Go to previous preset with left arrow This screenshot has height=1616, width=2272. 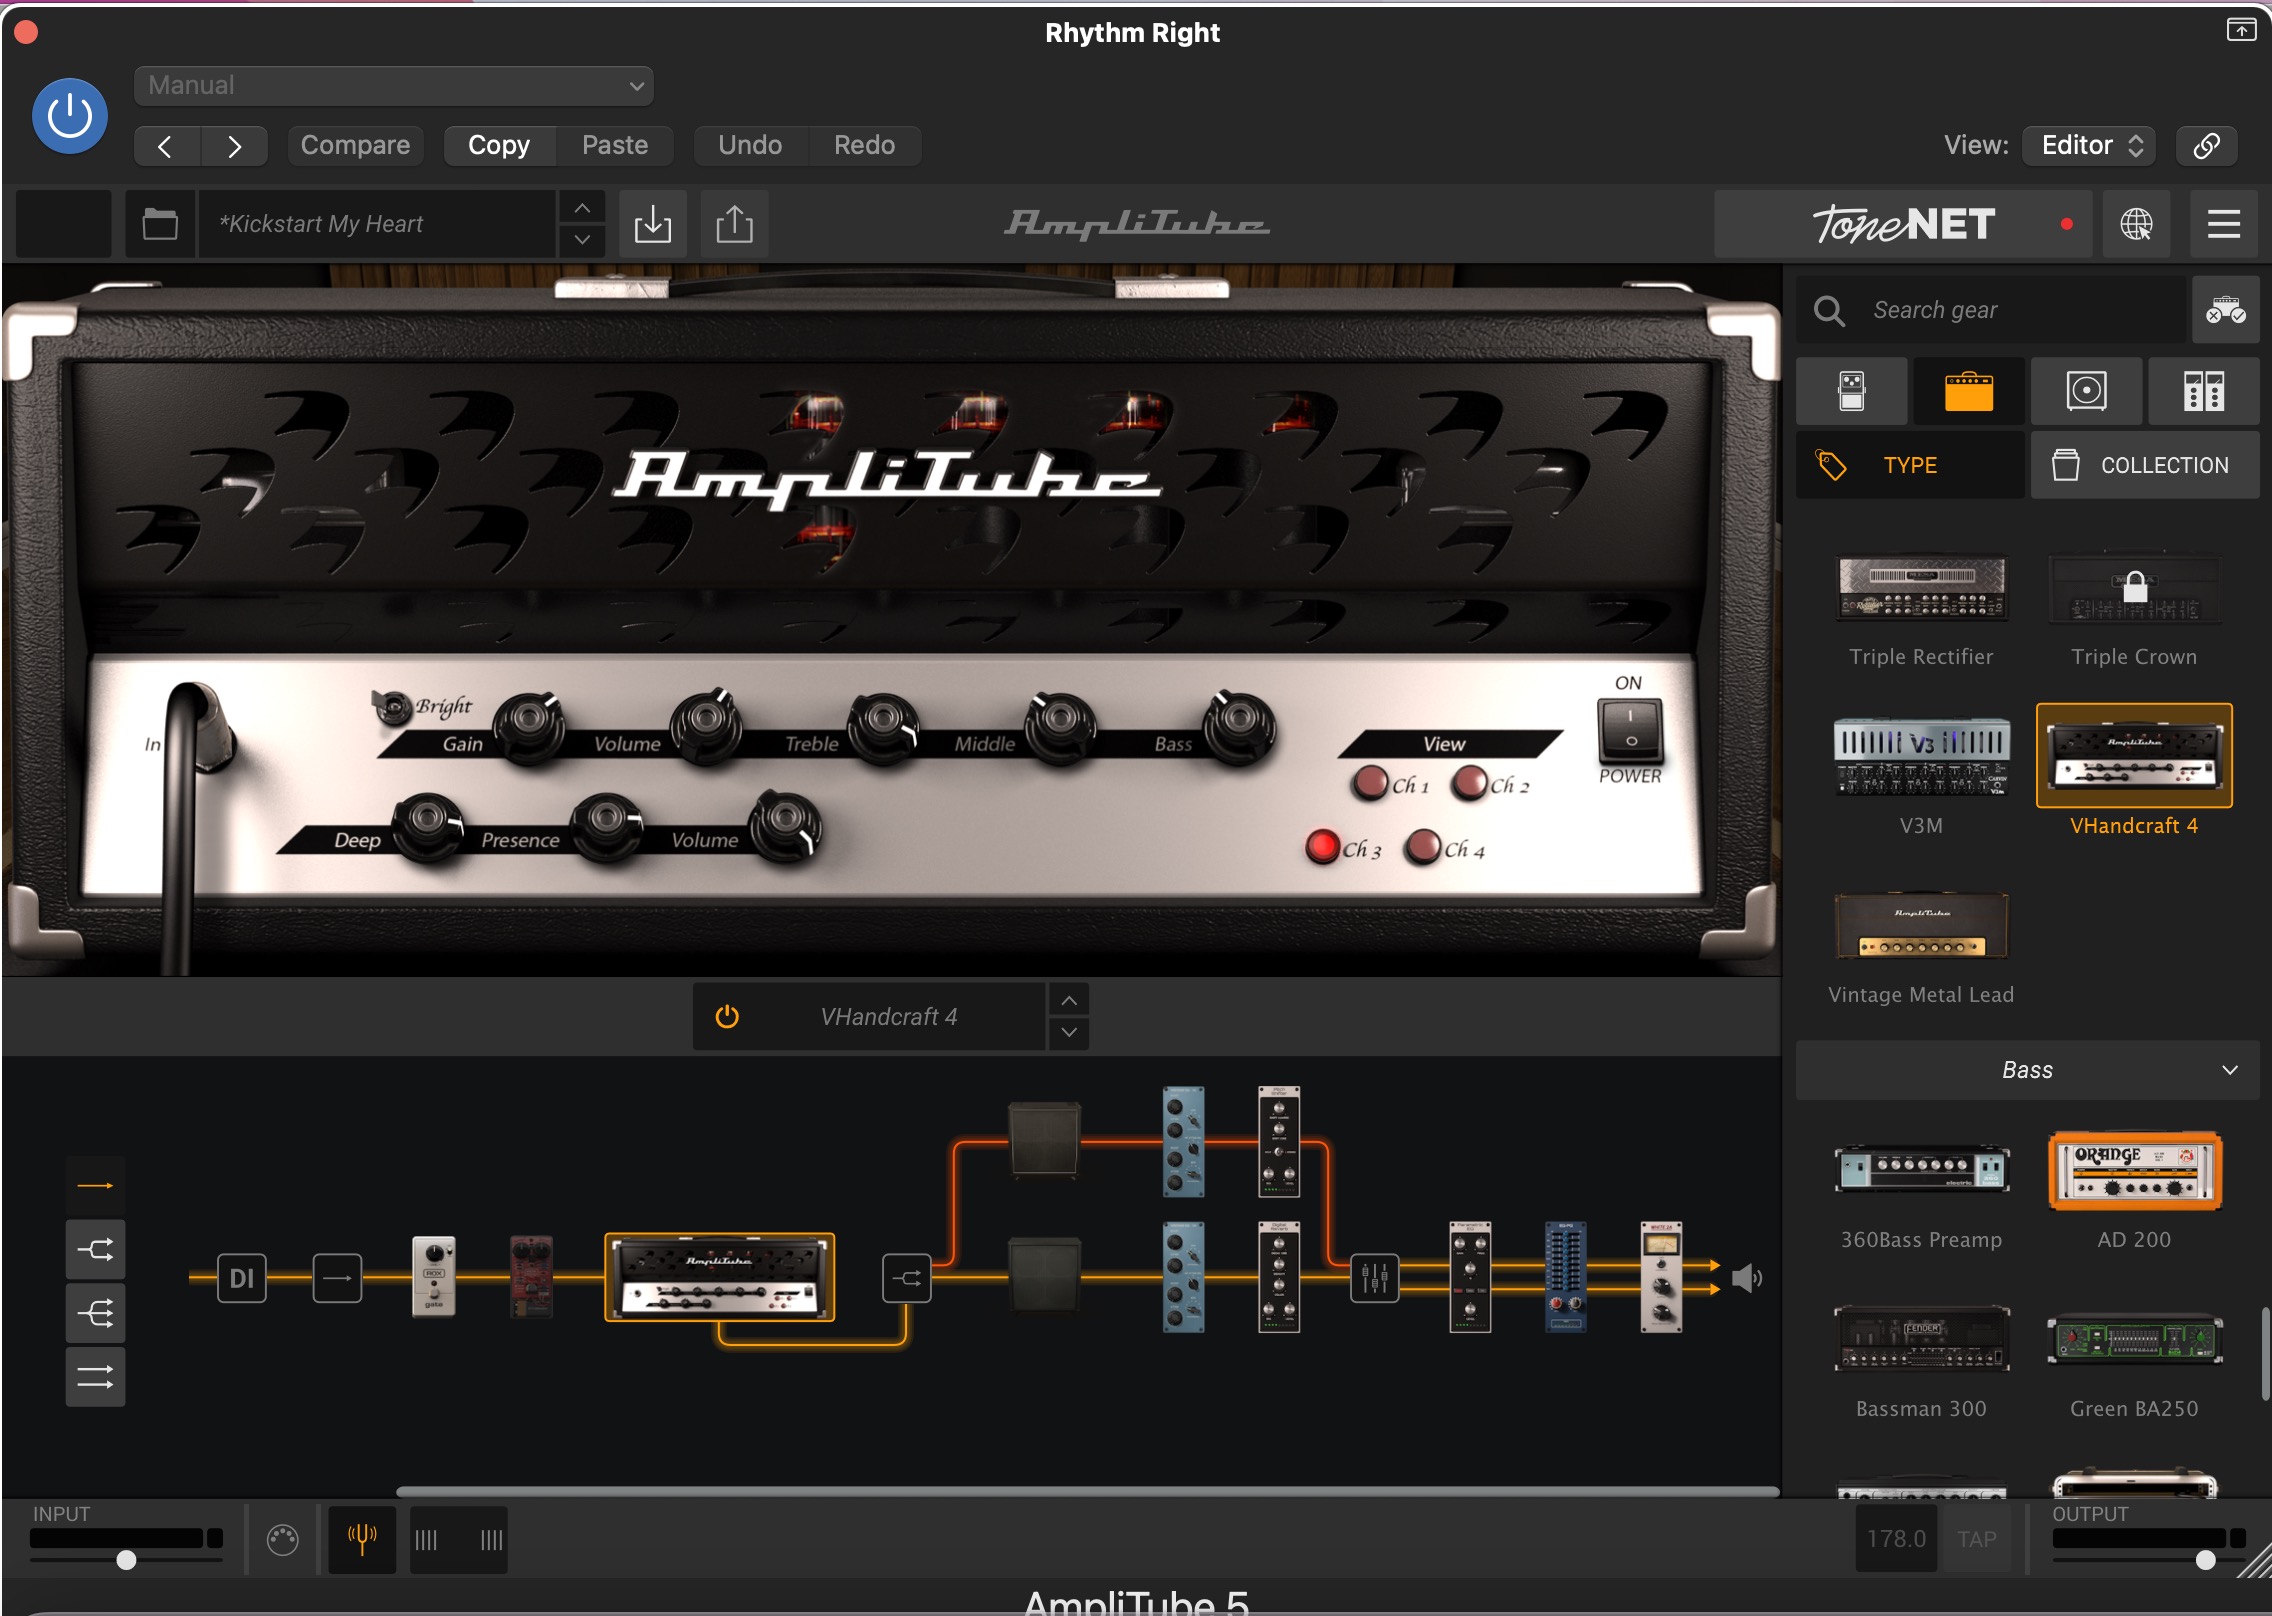[166, 146]
